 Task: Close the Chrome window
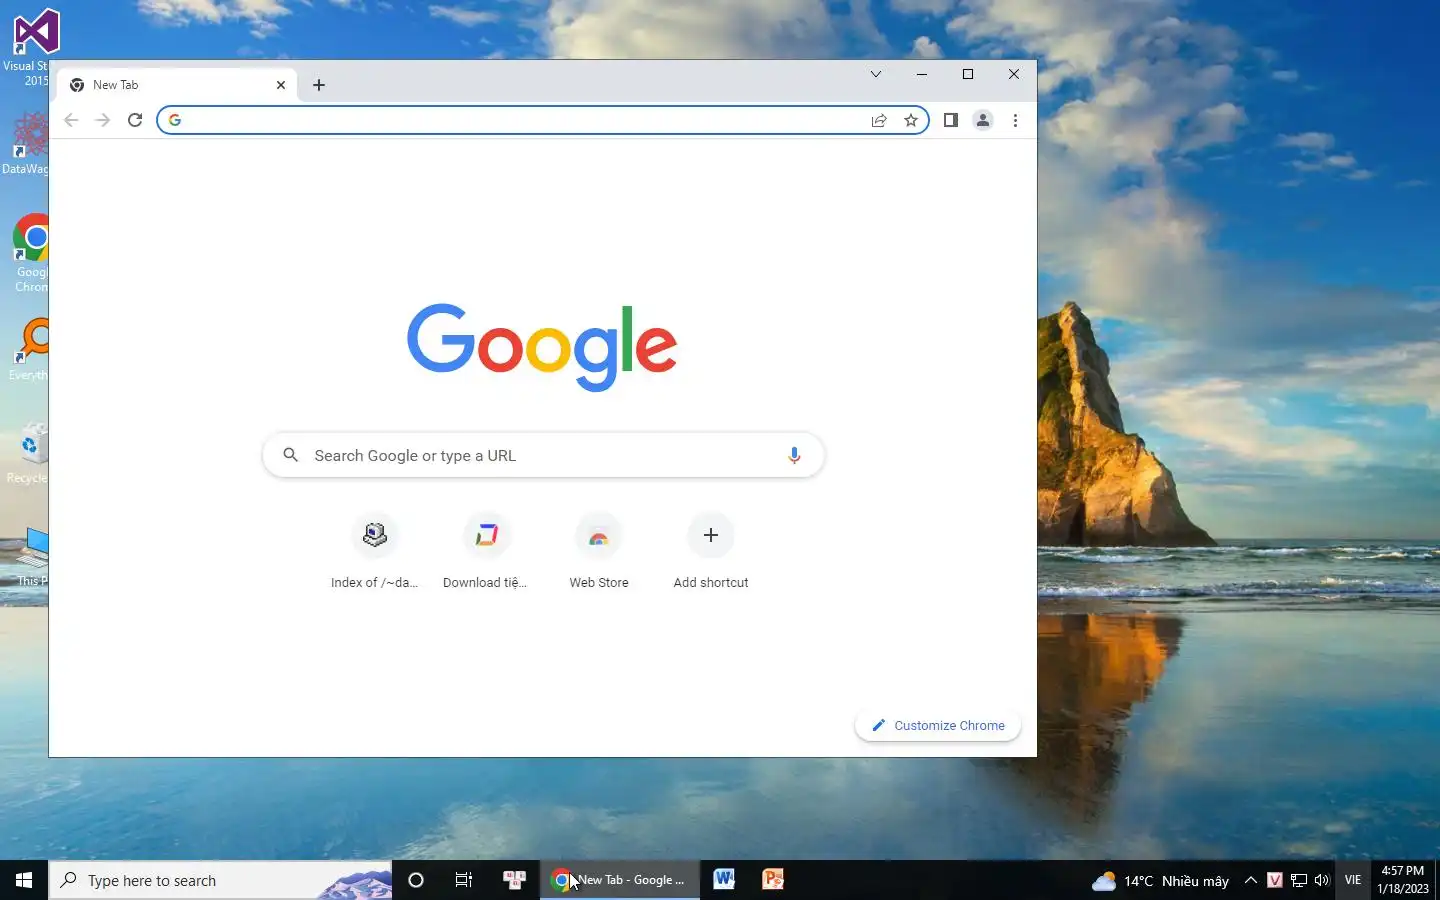click(1014, 74)
